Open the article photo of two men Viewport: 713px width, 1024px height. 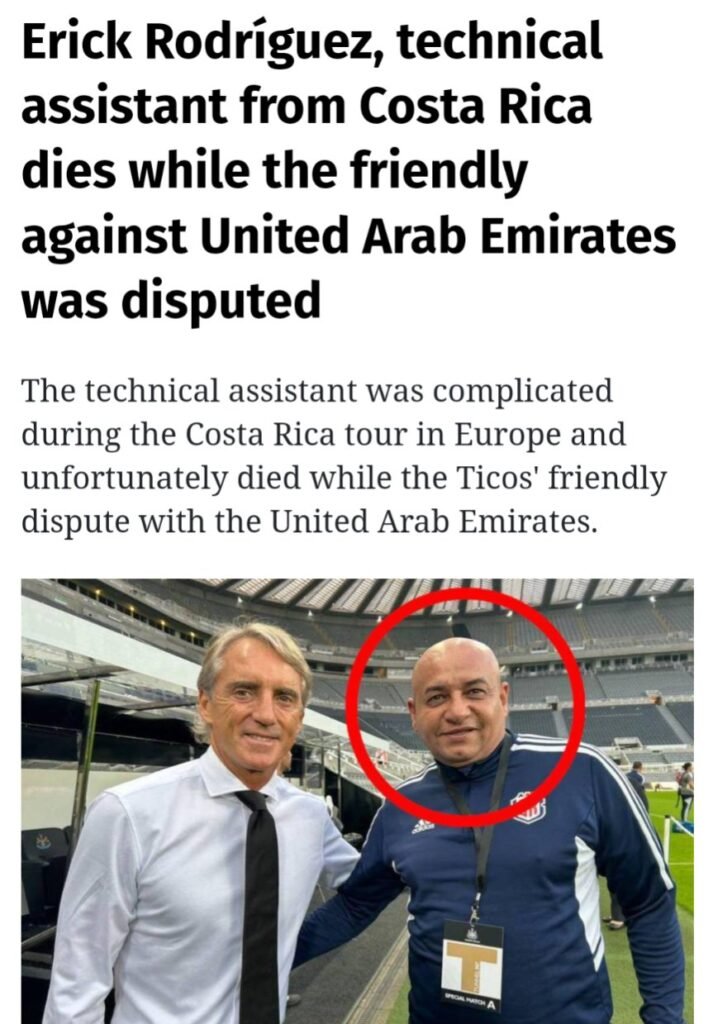357,801
